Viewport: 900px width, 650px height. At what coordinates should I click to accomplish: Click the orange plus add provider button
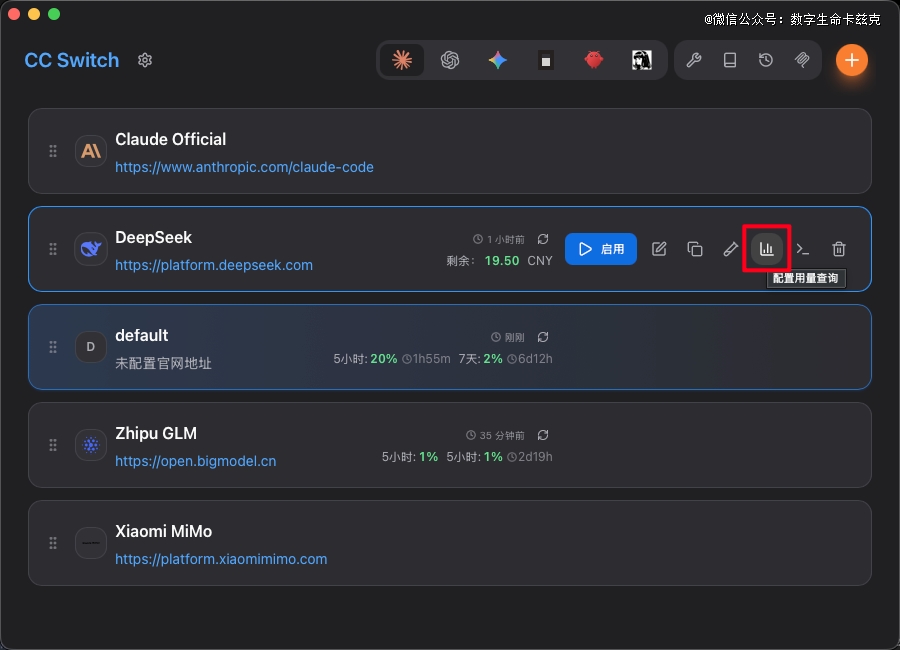coord(851,60)
